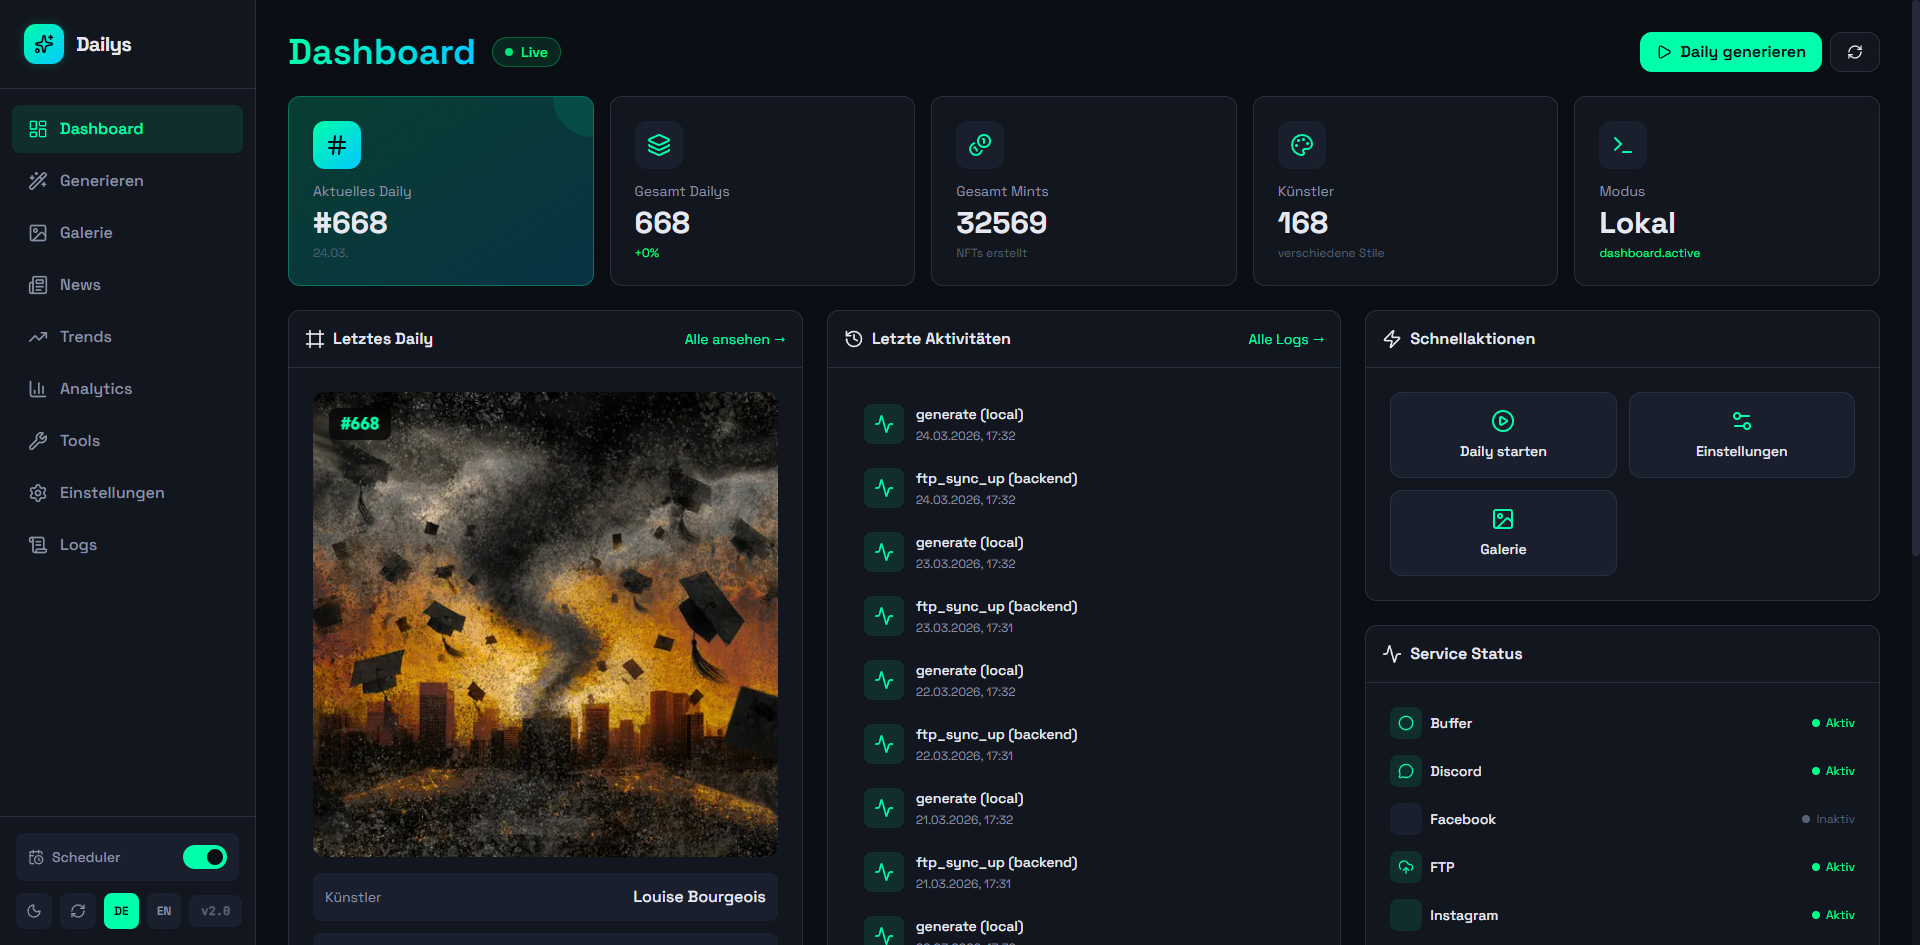The width and height of the screenshot is (1920, 945).
Task: Open the Analytics page from sidebar
Action: (96, 389)
